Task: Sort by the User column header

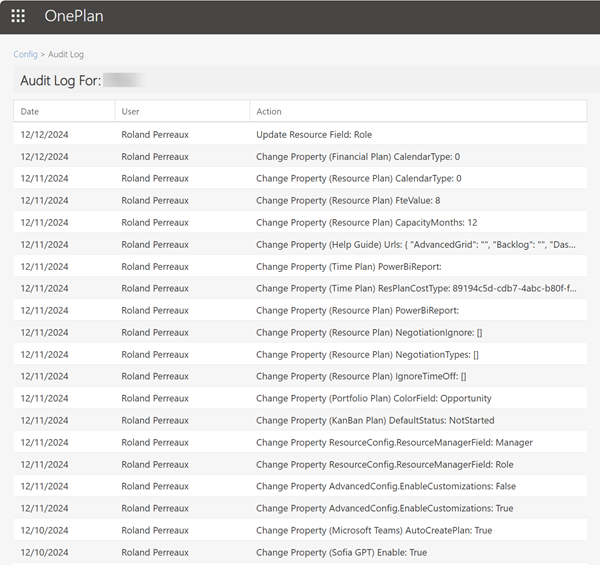Action: (183, 111)
